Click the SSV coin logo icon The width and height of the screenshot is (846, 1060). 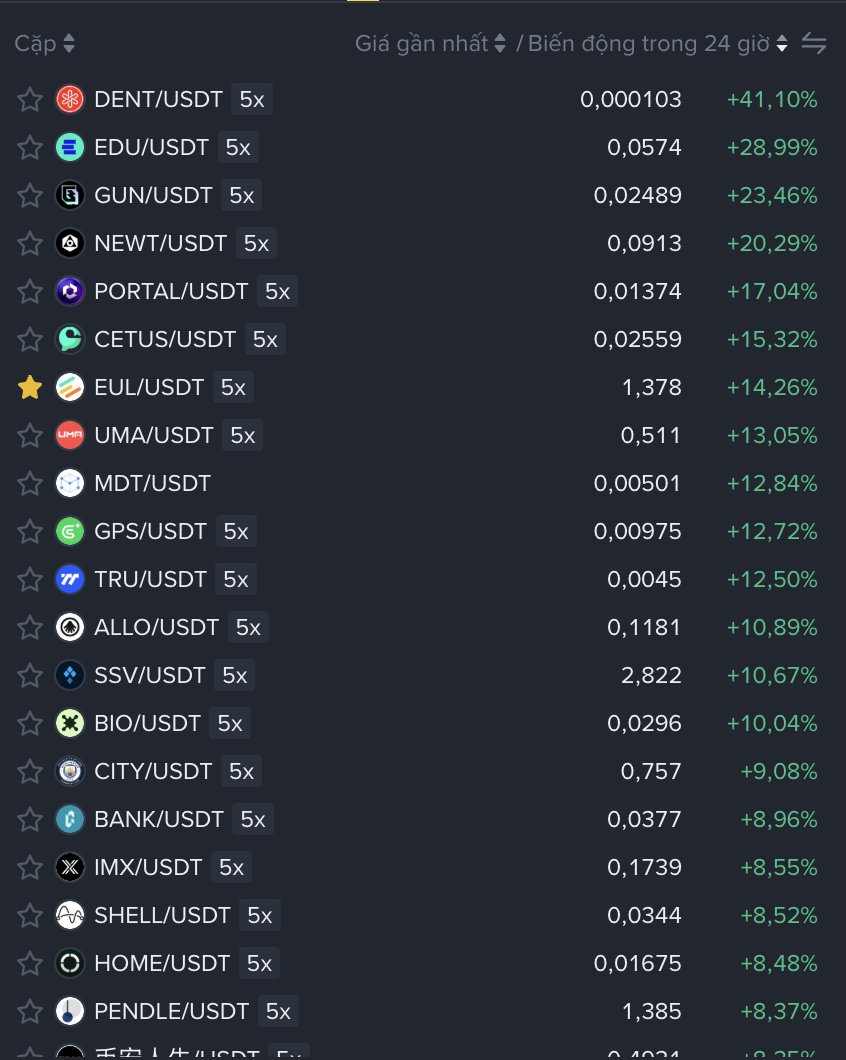[x=70, y=675]
